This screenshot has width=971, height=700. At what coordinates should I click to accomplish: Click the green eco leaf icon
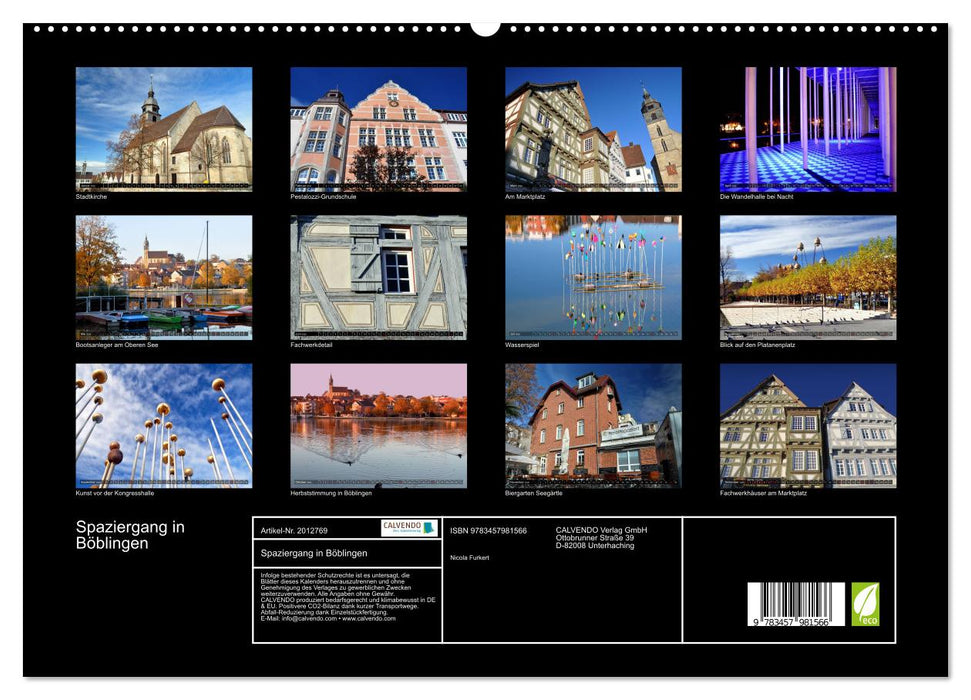point(865,603)
